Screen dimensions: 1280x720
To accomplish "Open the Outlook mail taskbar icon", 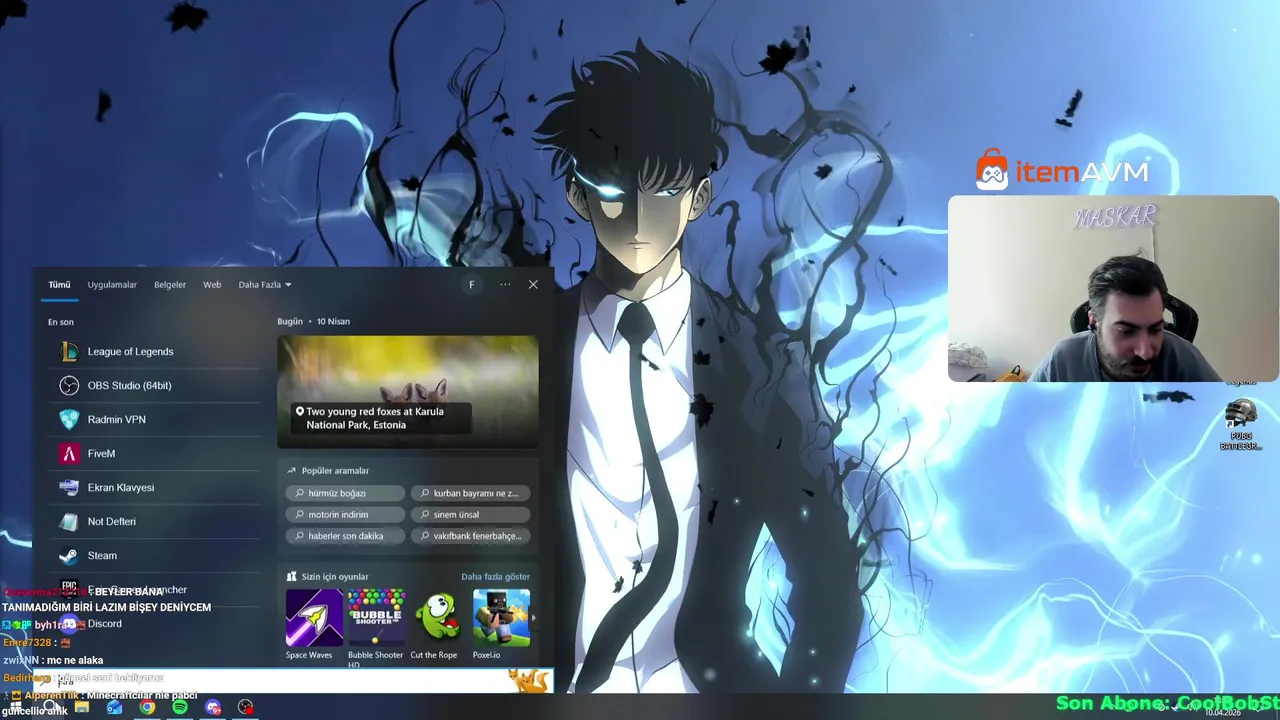I will coord(114,708).
